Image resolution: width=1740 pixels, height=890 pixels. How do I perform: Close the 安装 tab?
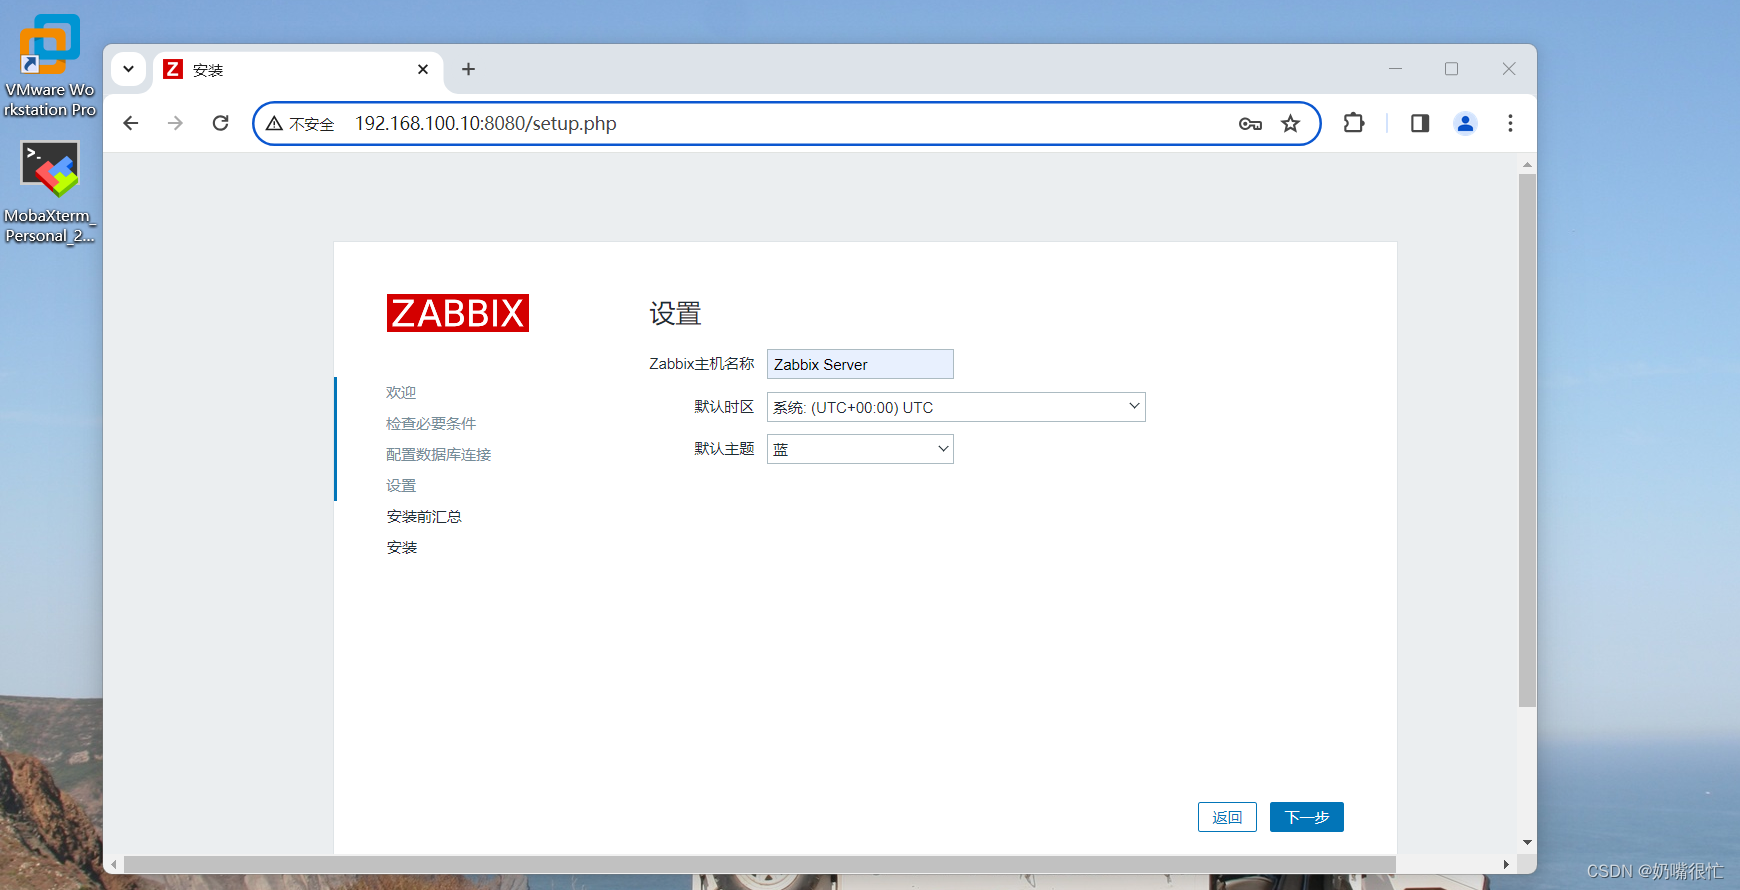[x=423, y=69]
